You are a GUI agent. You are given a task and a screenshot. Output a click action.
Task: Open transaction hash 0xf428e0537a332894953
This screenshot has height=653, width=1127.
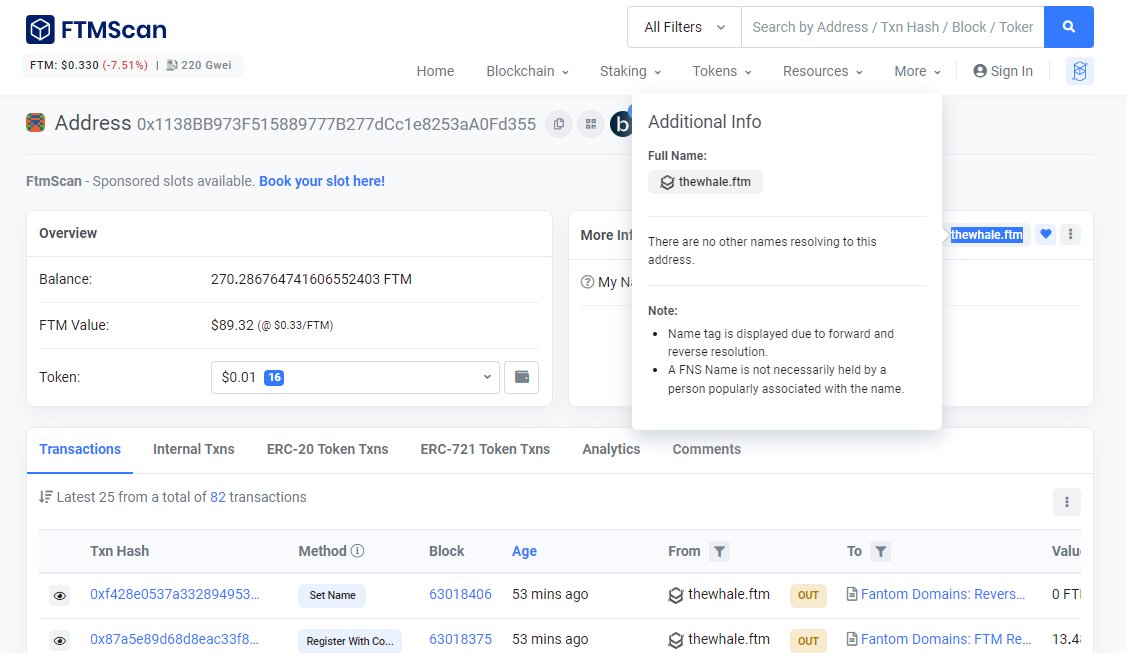[x=175, y=594]
